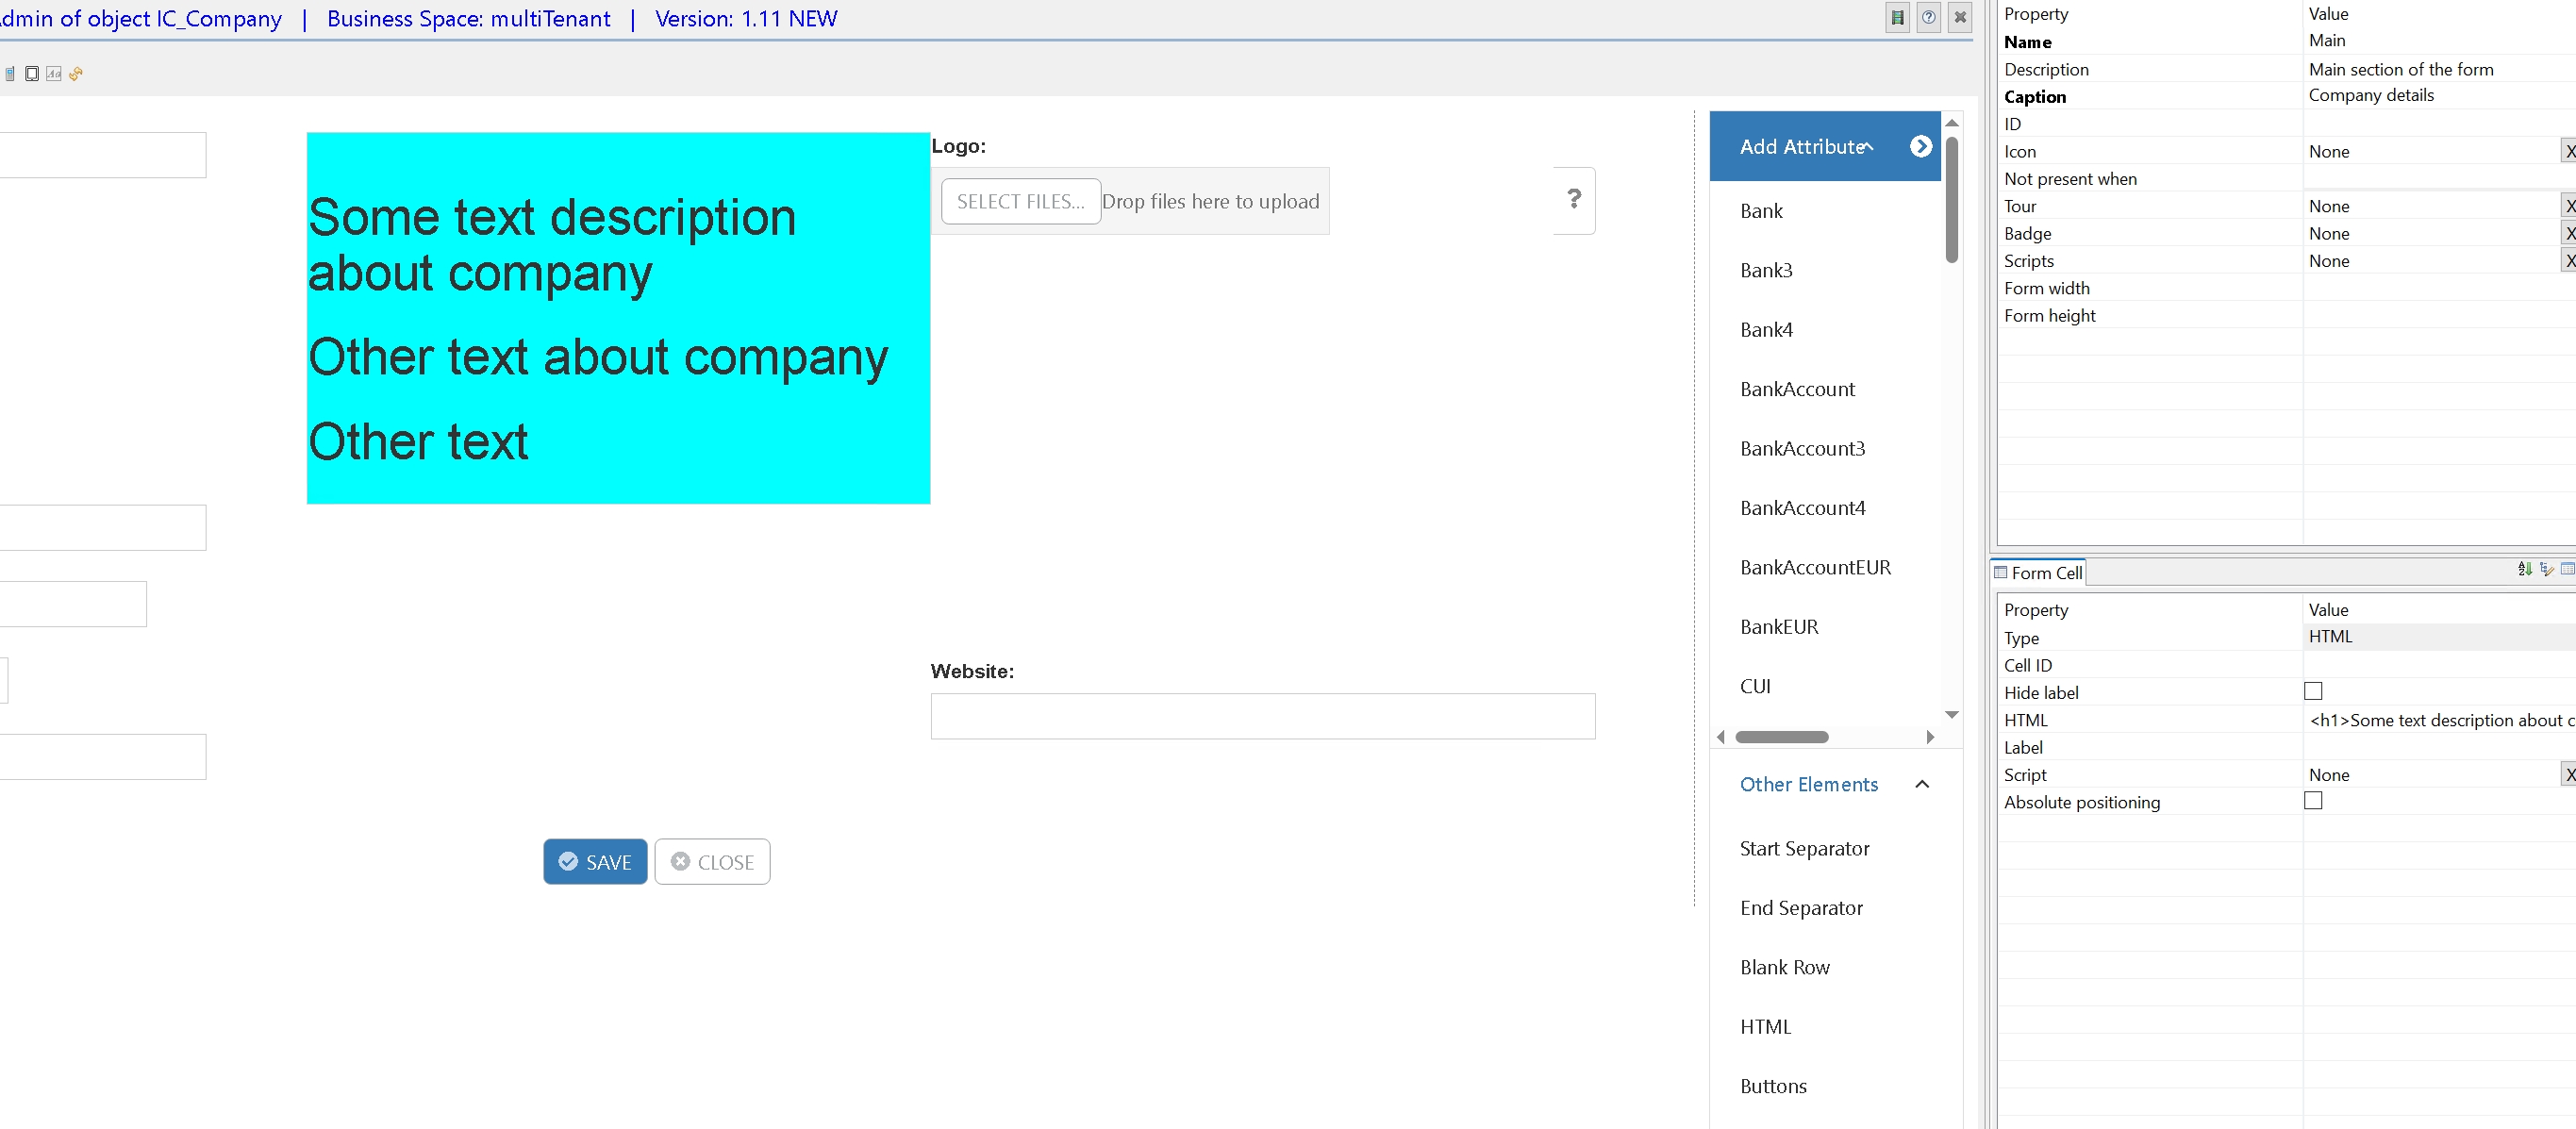Select the Bank4 attribute
Screen dimensions: 2576x1129
(1766, 329)
